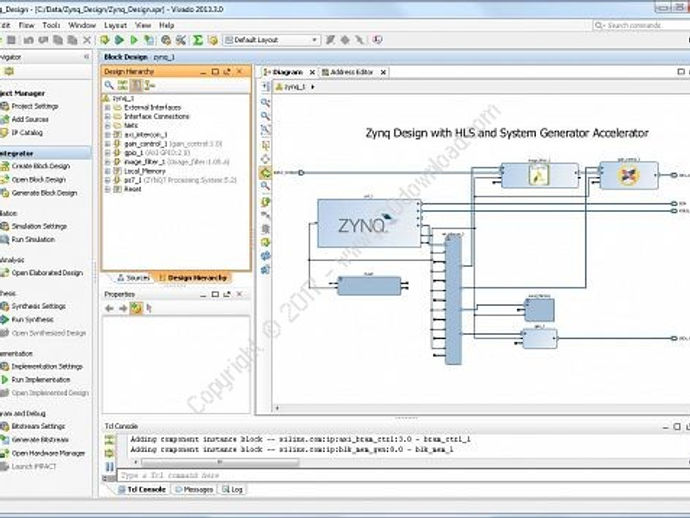This screenshot has width=690, height=518.
Task: Click the forward arrow in the Properties panel
Action: click(x=123, y=309)
